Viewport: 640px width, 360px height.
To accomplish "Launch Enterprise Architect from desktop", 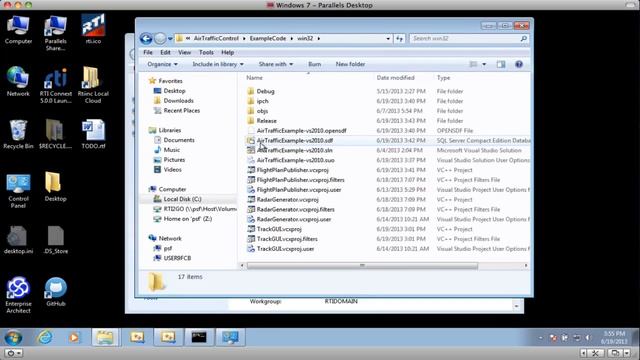I will [18, 295].
